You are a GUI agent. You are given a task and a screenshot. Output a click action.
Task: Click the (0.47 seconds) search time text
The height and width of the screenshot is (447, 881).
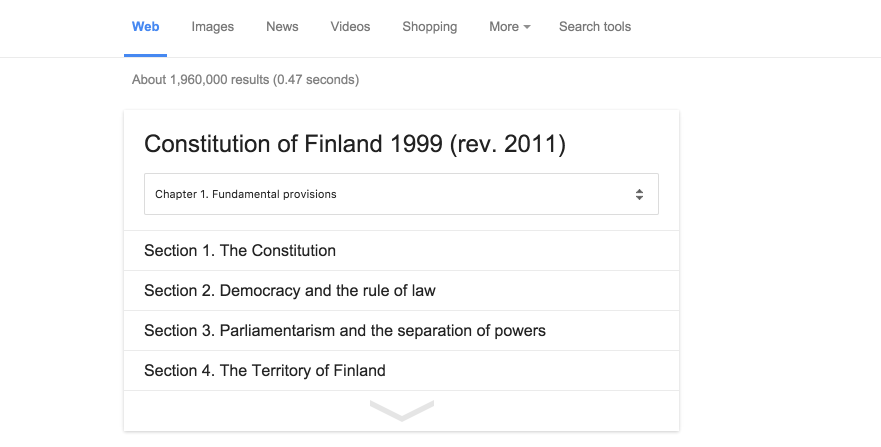316,80
